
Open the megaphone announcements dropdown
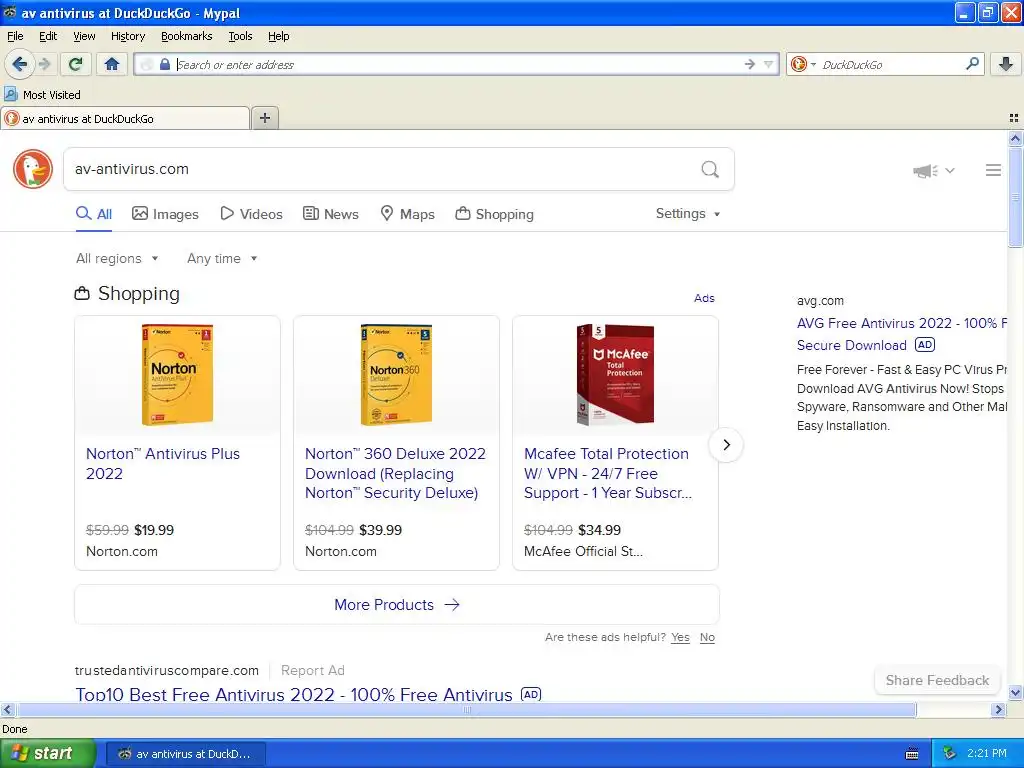pos(933,170)
